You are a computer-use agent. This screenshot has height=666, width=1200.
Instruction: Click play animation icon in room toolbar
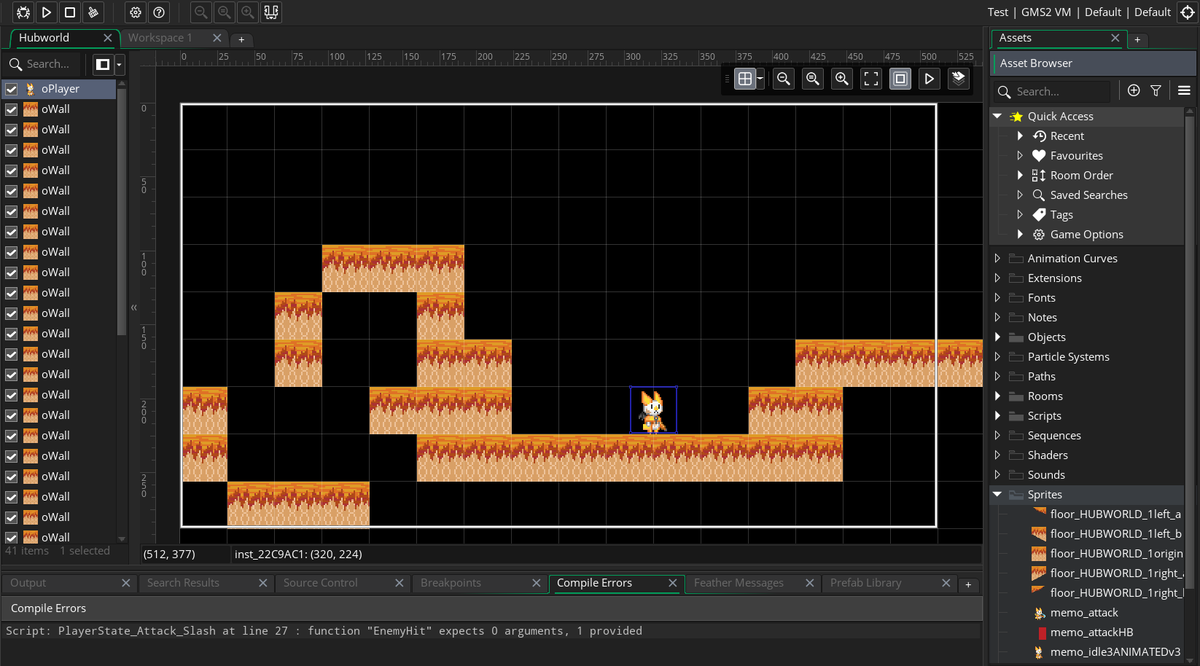tap(930, 78)
